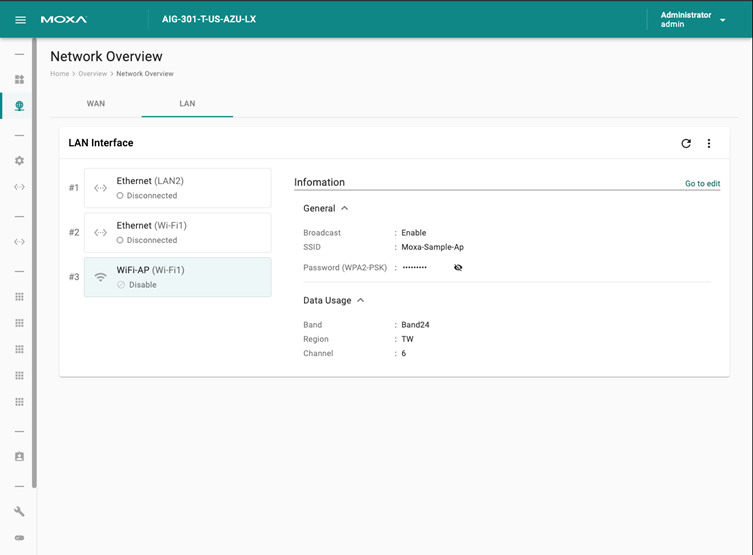Toggle password visibility eye icon
Screen dimensions: 753x555
(x=458, y=267)
